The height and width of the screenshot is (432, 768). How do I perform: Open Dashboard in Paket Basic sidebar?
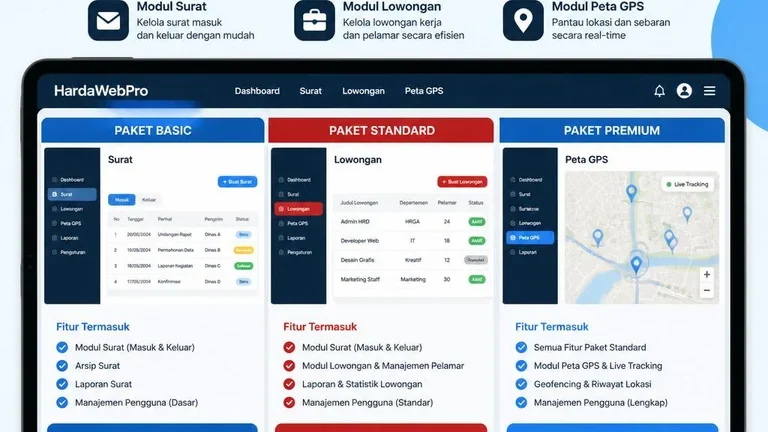(x=72, y=180)
